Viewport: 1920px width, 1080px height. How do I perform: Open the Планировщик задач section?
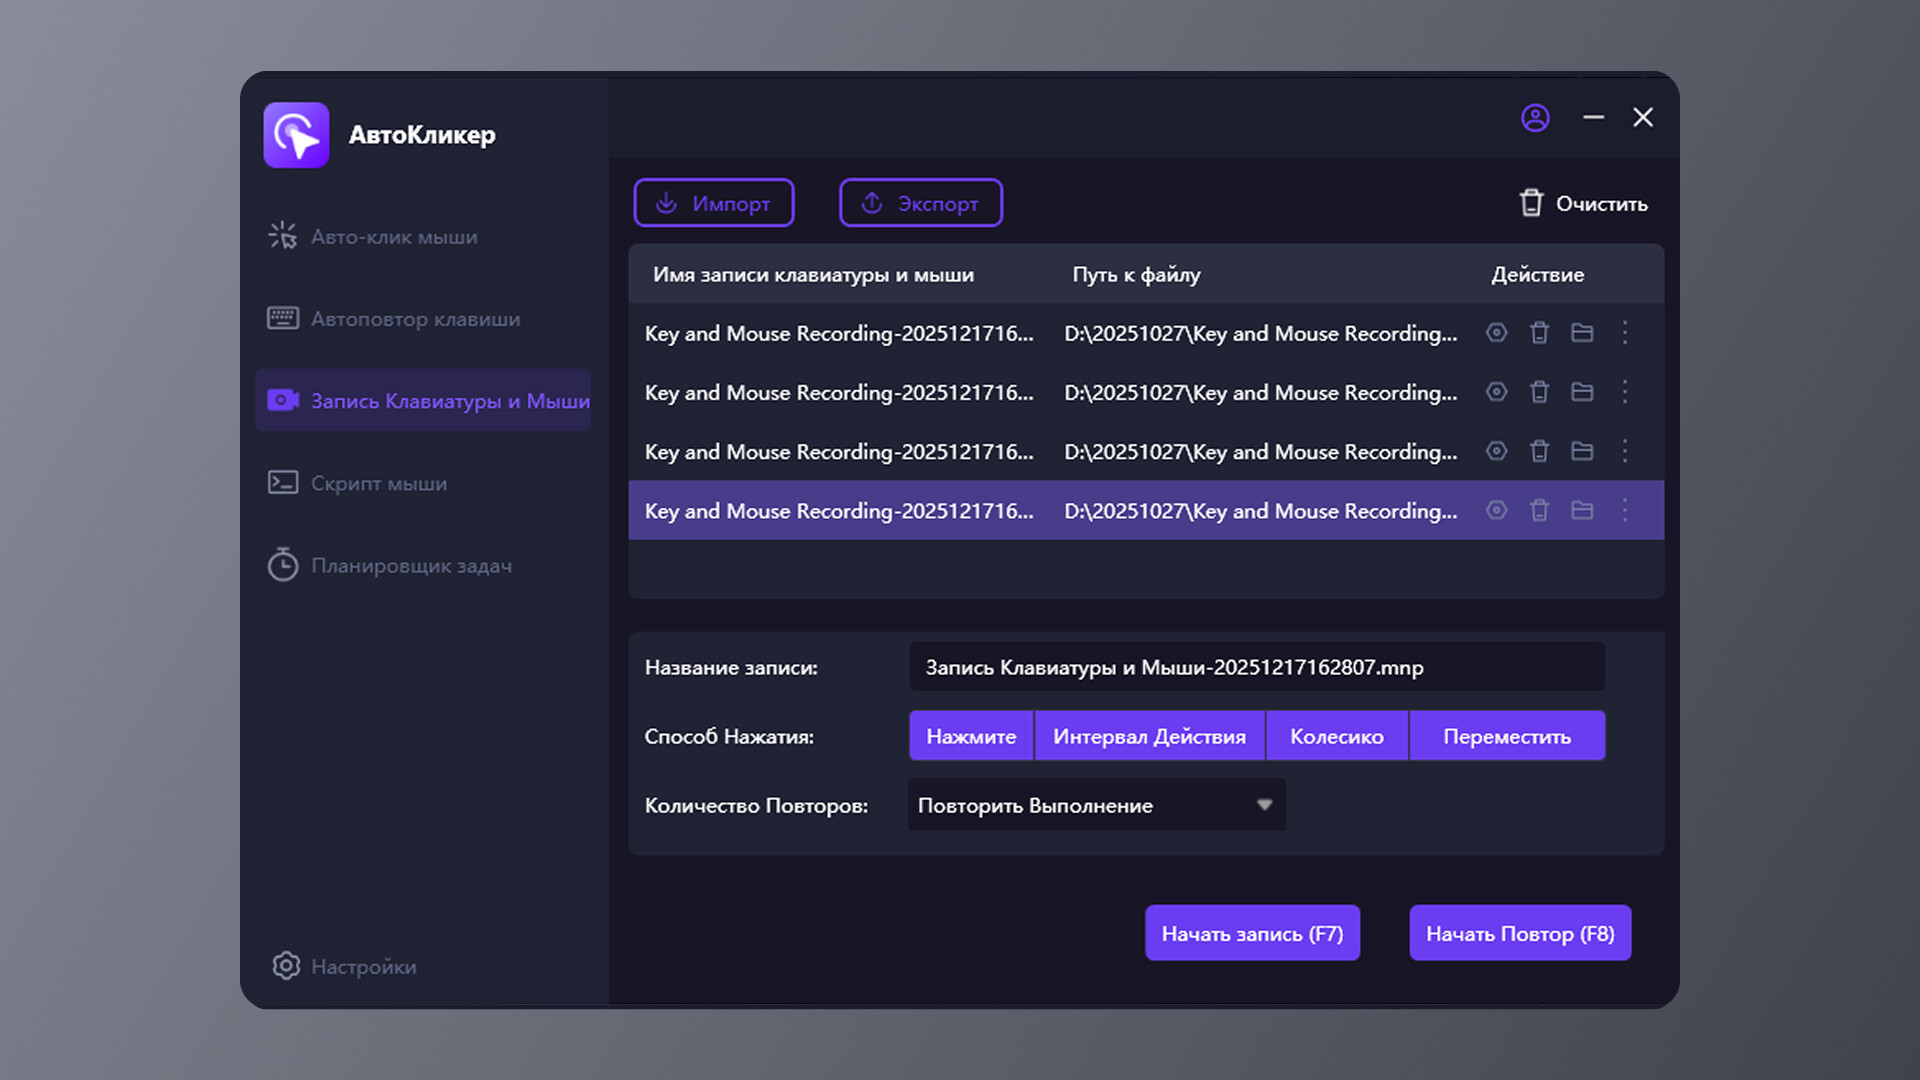(410, 566)
